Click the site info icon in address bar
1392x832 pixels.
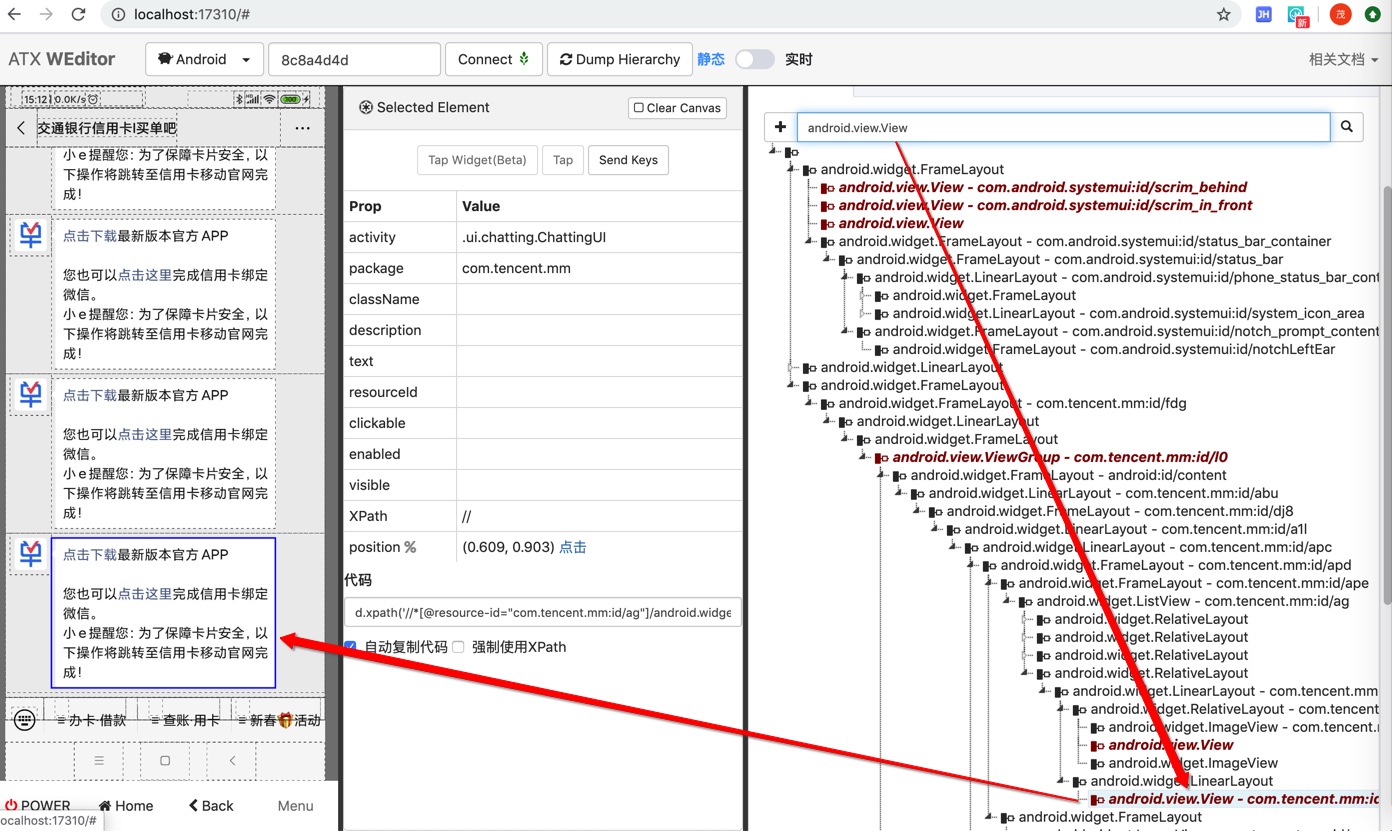pos(117,14)
